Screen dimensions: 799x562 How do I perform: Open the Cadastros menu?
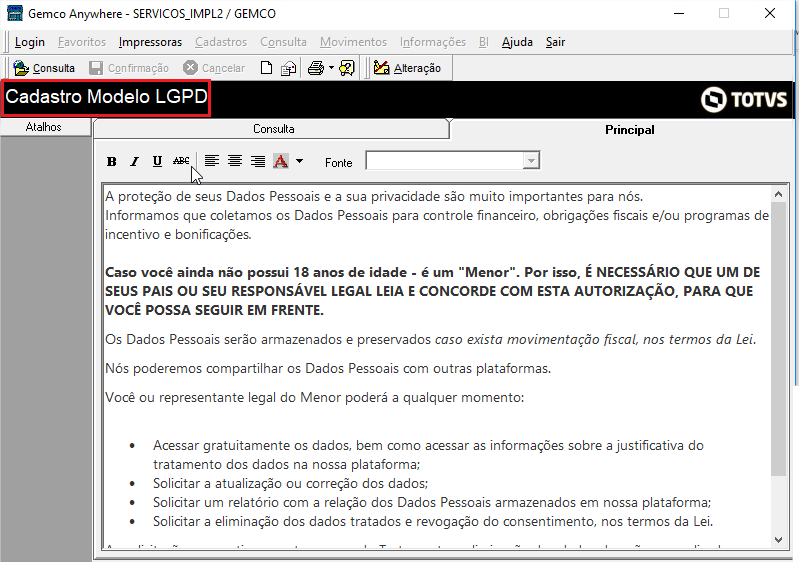pyautogui.click(x=221, y=42)
